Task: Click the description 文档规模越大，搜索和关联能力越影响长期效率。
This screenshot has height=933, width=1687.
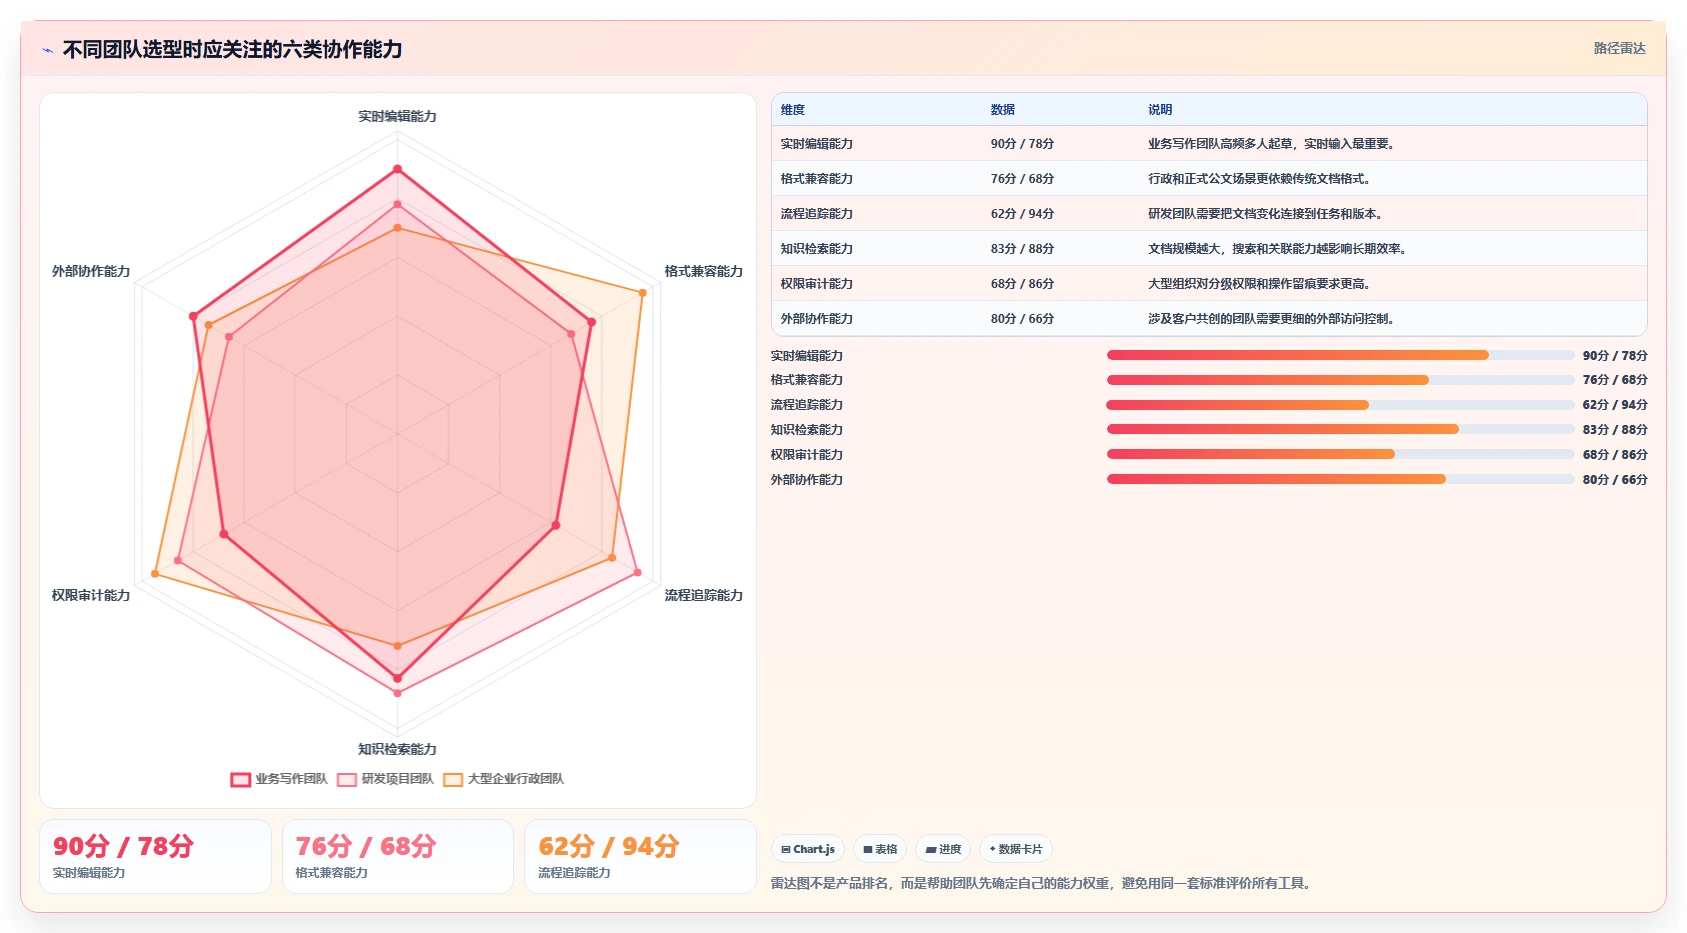Action: click(x=1277, y=249)
